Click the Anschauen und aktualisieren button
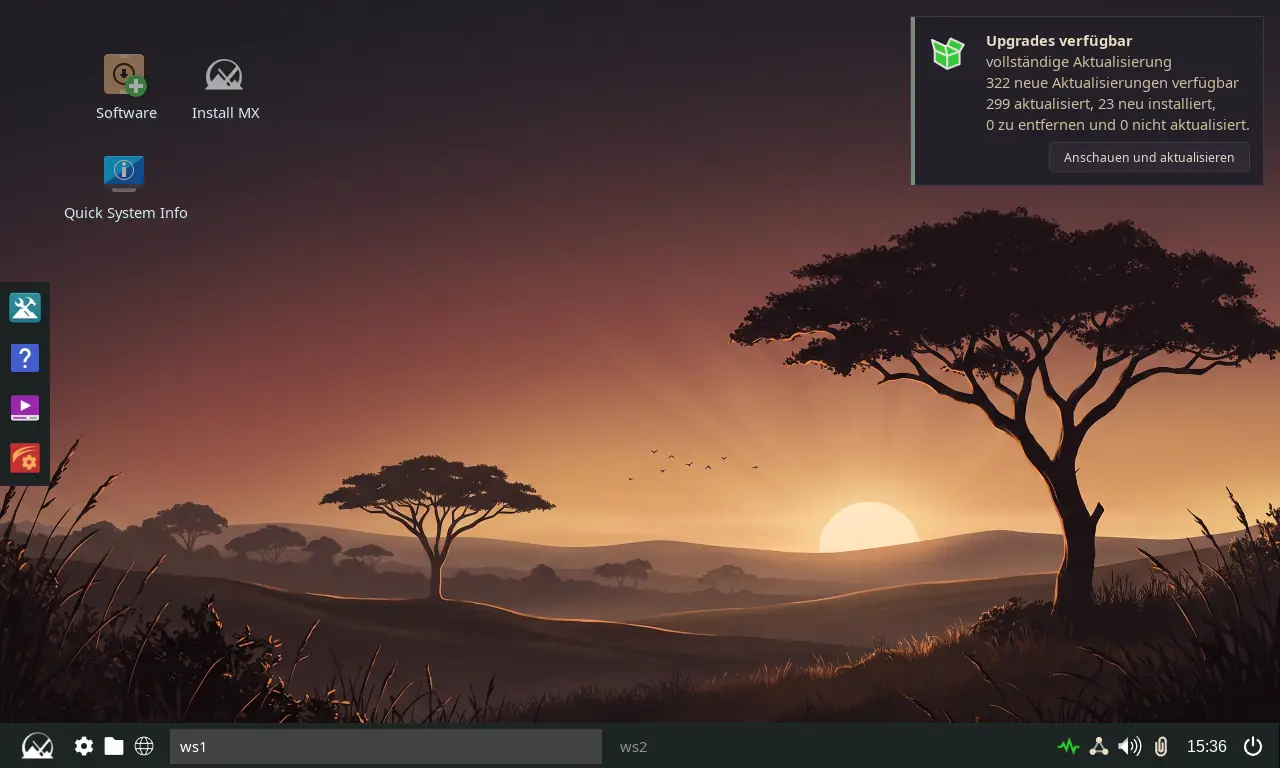 [x=1149, y=157]
